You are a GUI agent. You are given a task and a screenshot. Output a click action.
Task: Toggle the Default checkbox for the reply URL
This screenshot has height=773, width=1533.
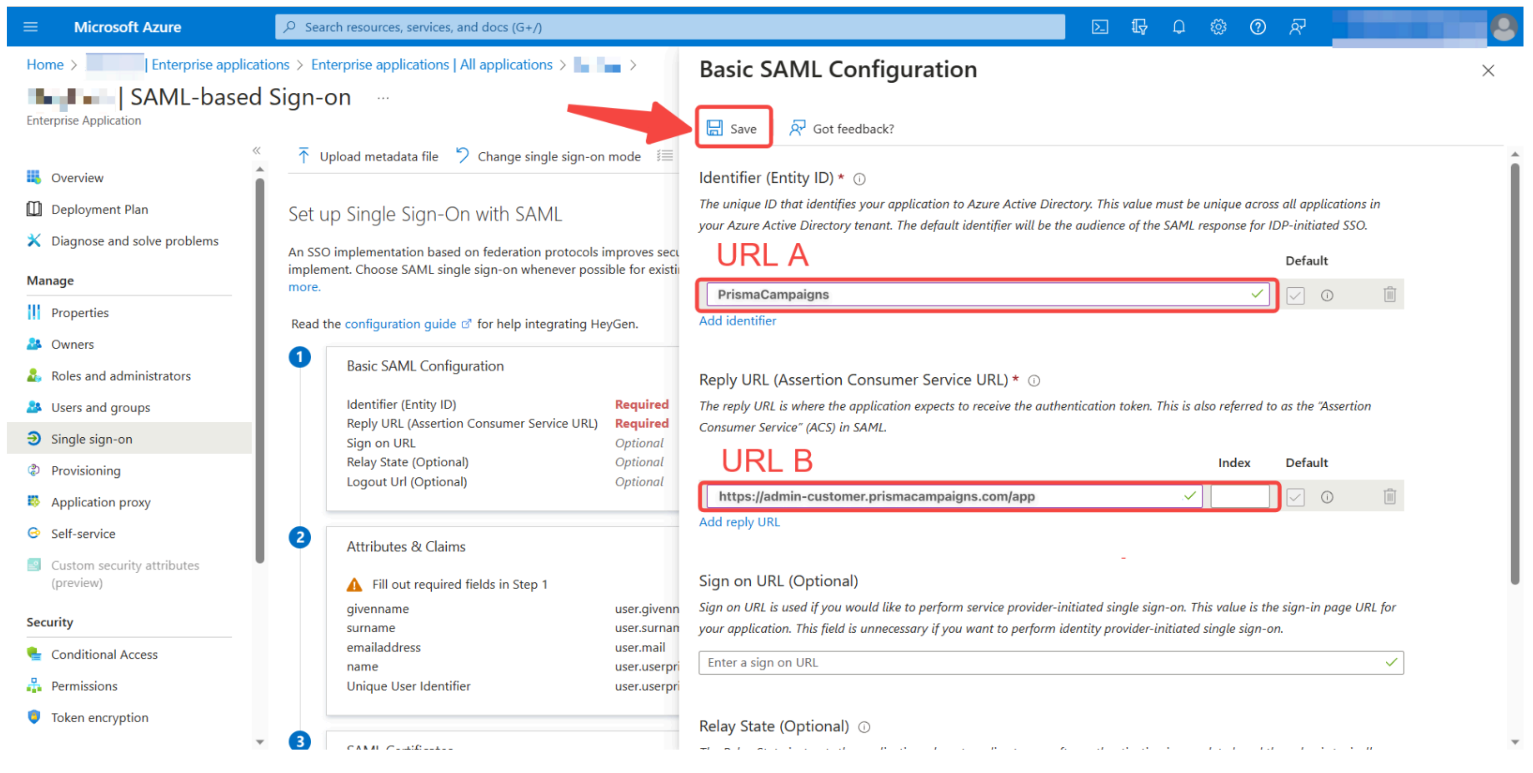(x=1296, y=497)
